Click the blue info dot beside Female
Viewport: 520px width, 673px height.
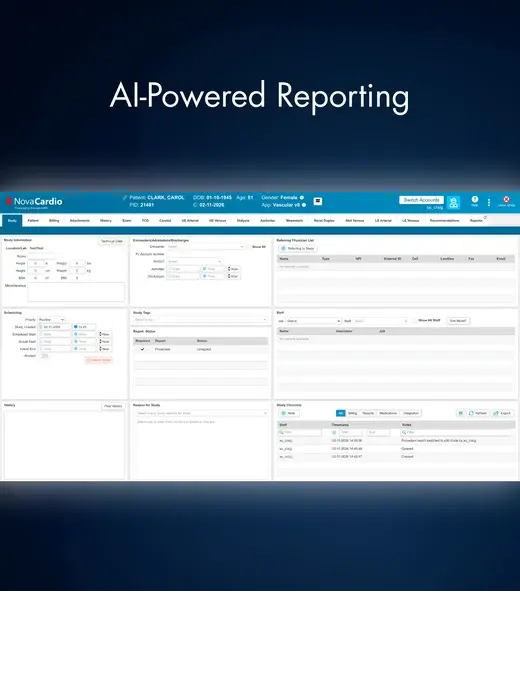[302, 197]
